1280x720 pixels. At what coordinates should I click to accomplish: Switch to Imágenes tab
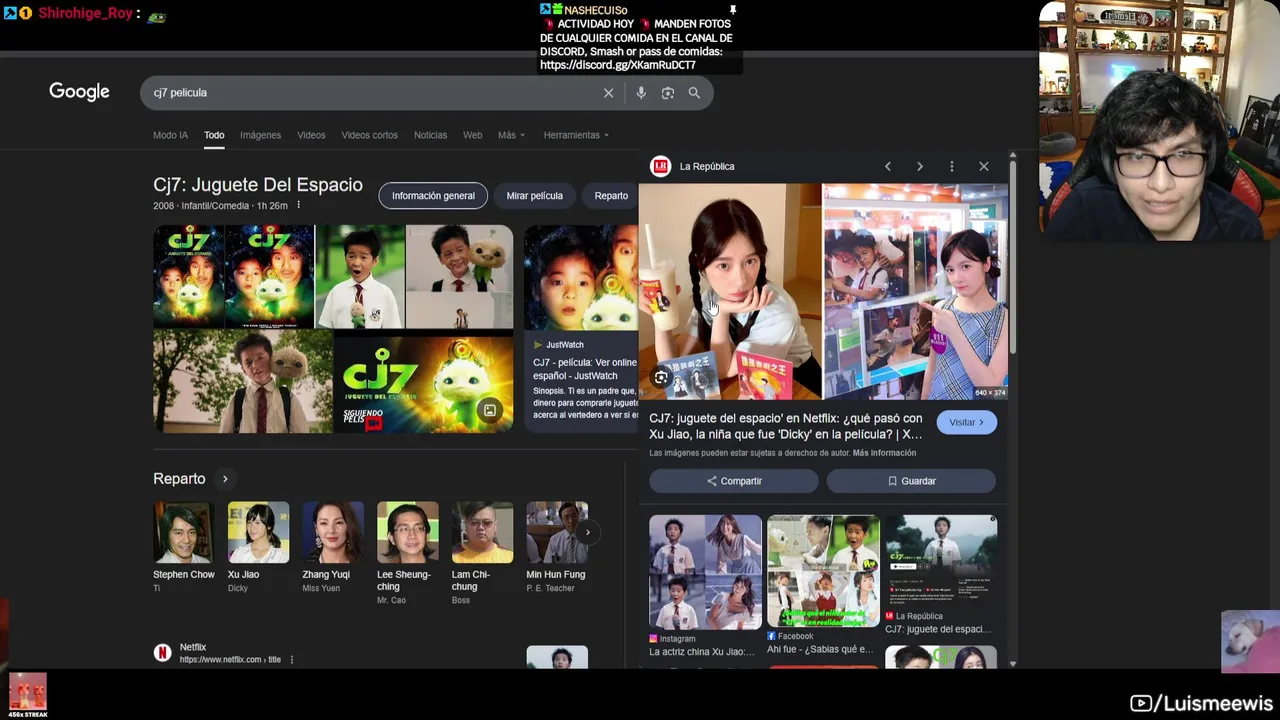click(x=260, y=135)
